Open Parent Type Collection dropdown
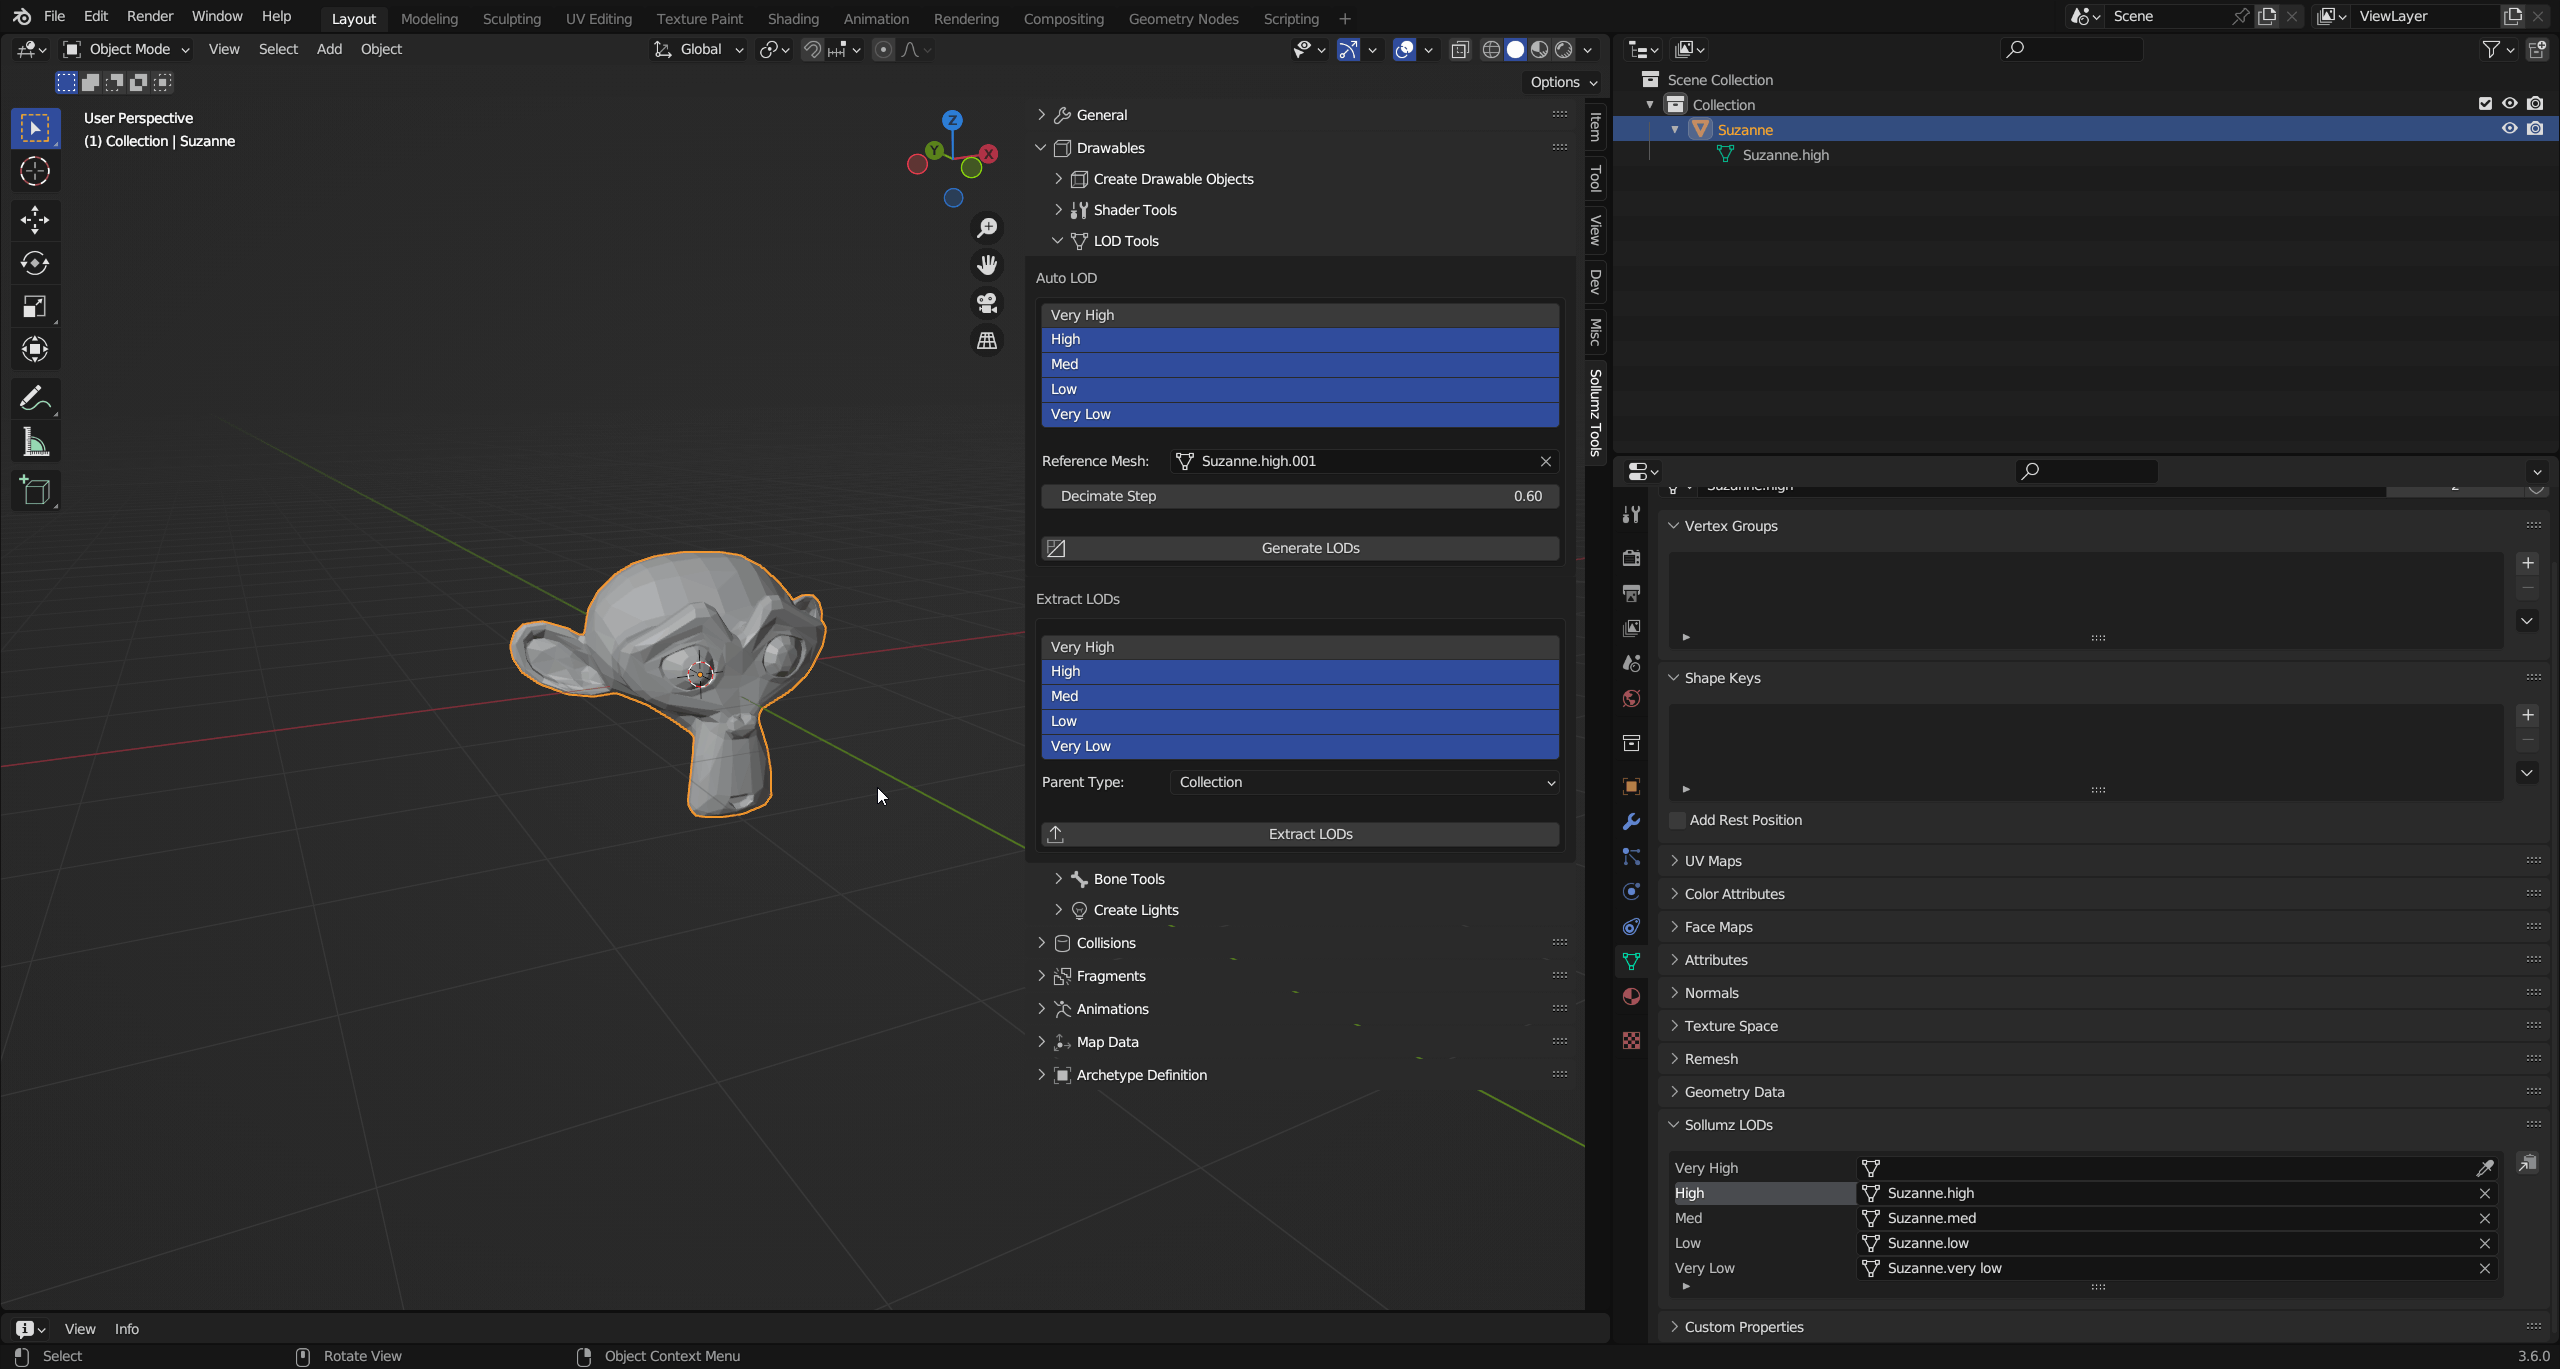 point(1364,782)
